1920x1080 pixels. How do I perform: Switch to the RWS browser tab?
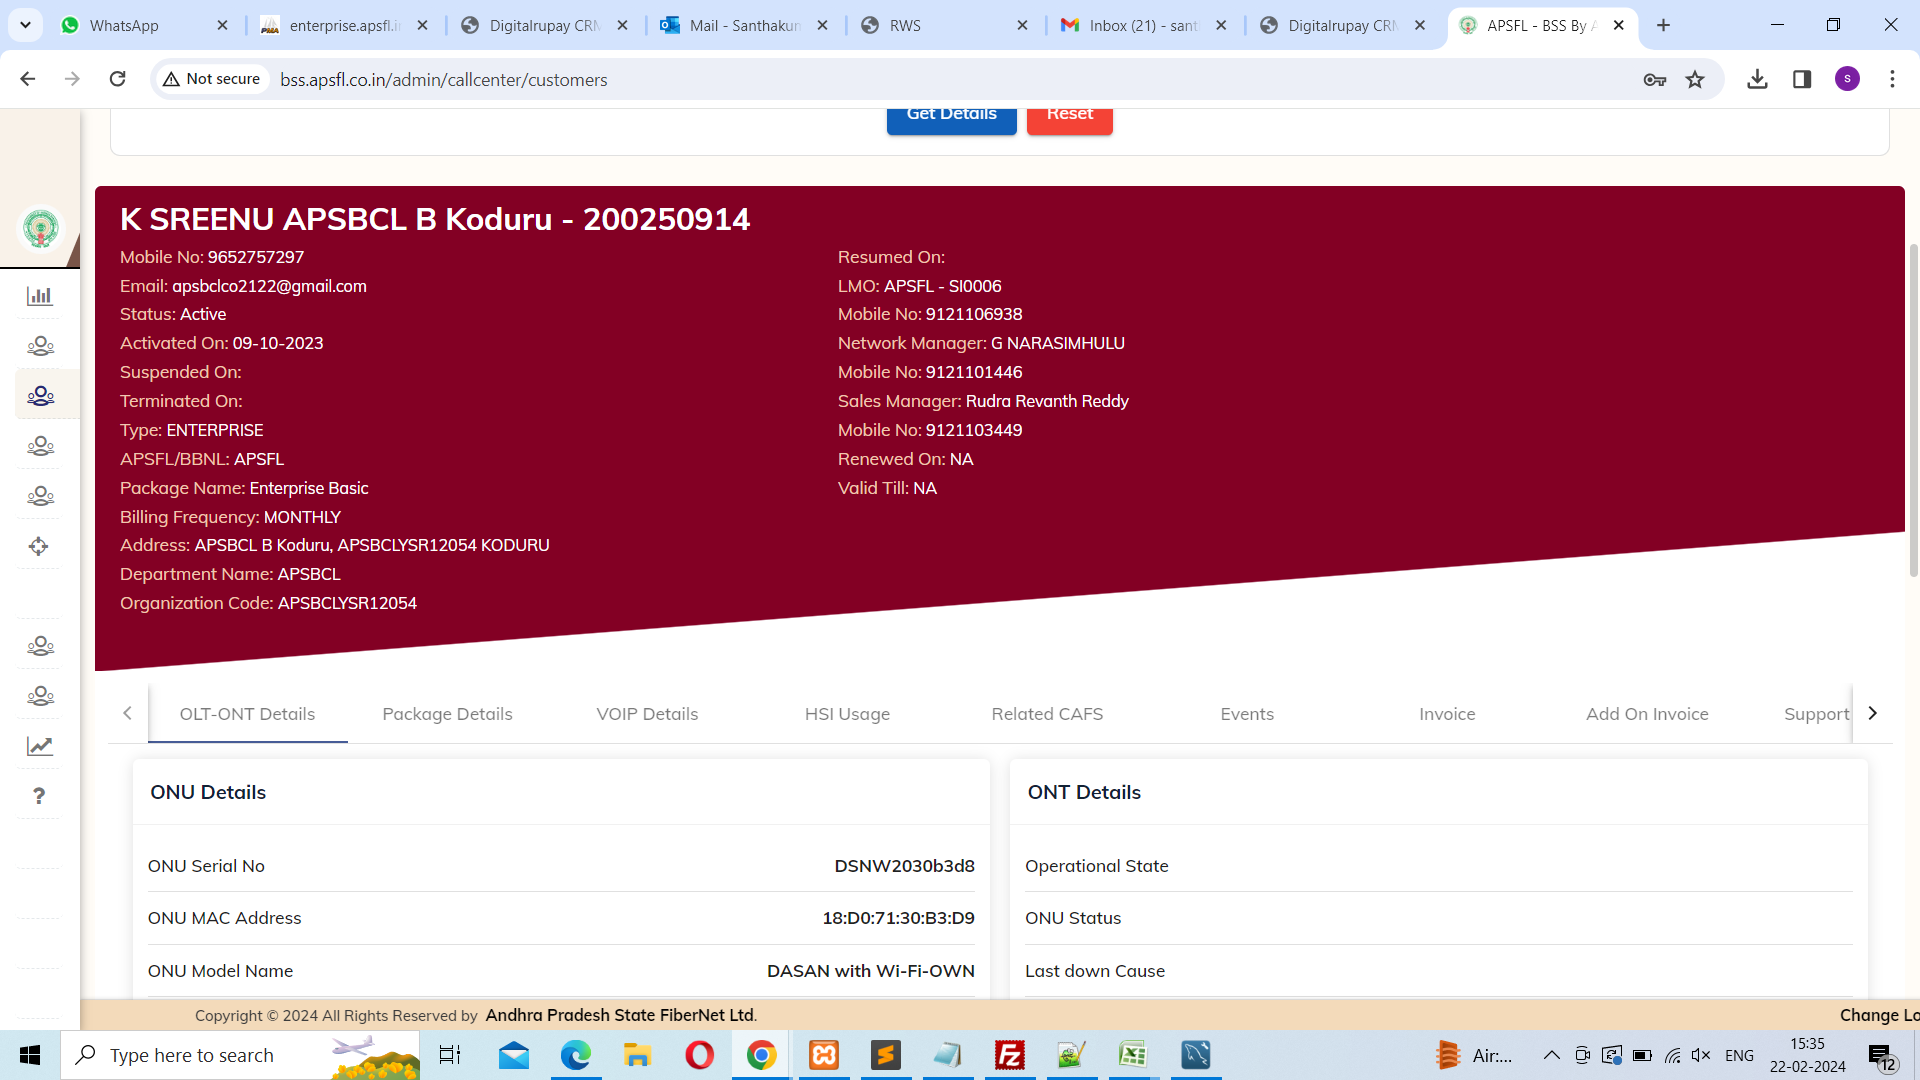[943, 25]
